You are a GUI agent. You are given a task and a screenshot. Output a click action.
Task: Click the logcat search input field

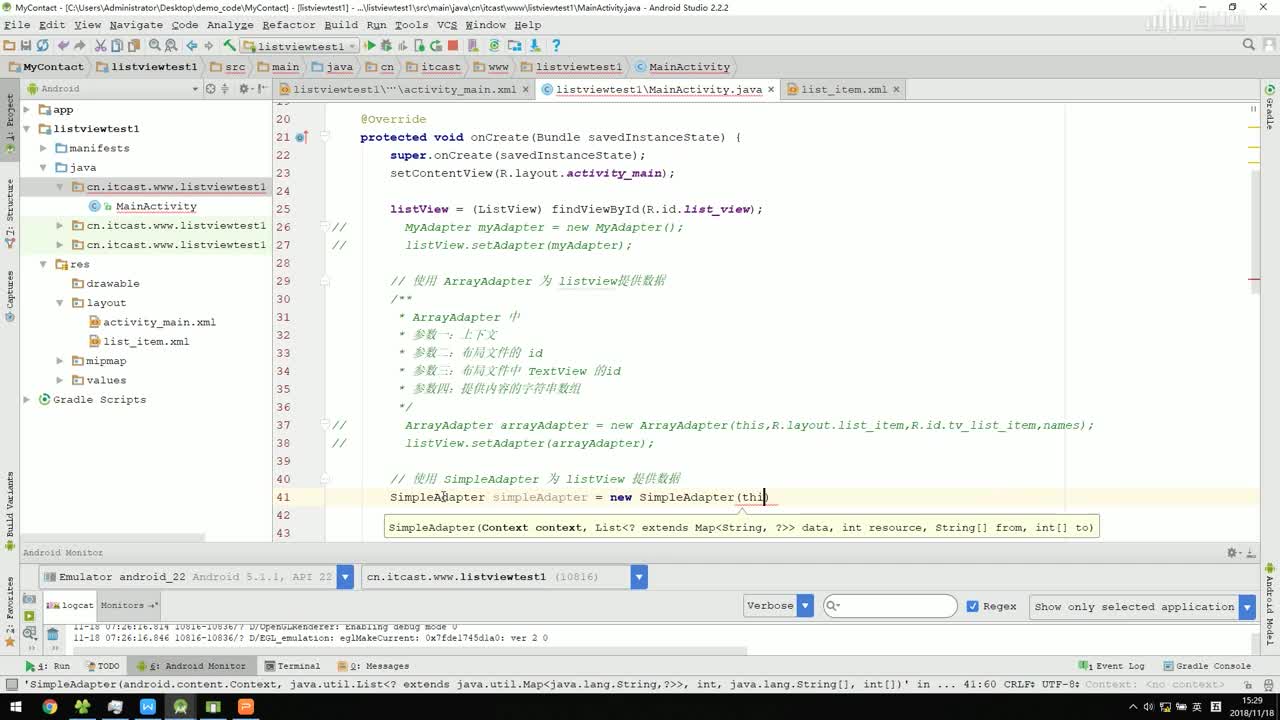coord(890,606)
